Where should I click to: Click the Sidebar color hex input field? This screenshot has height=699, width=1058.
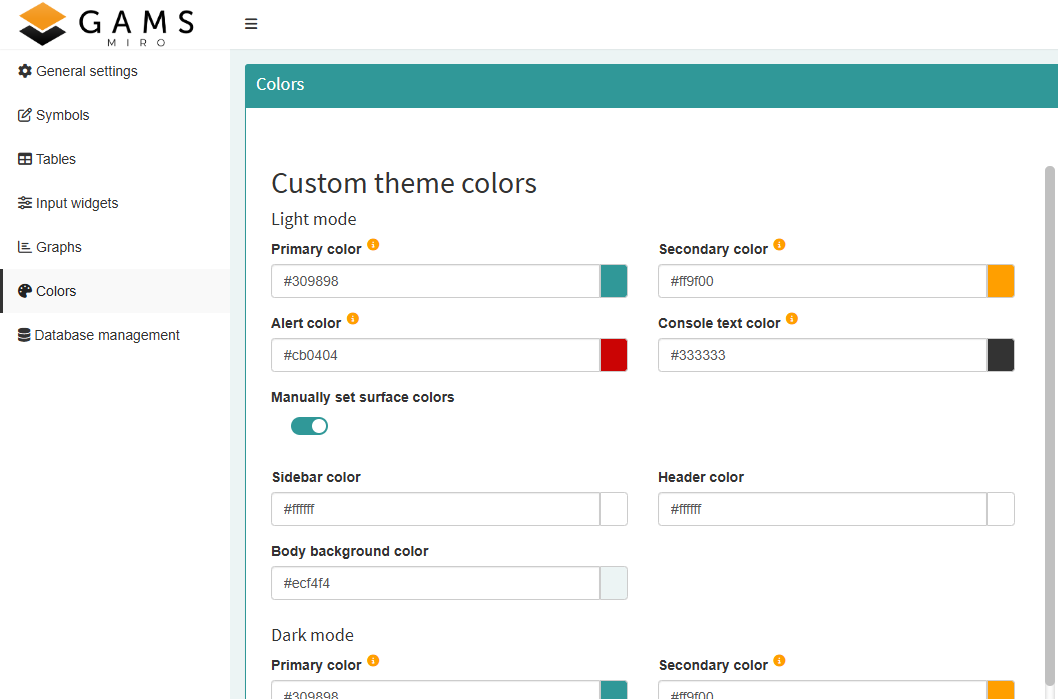pos(435,509)
